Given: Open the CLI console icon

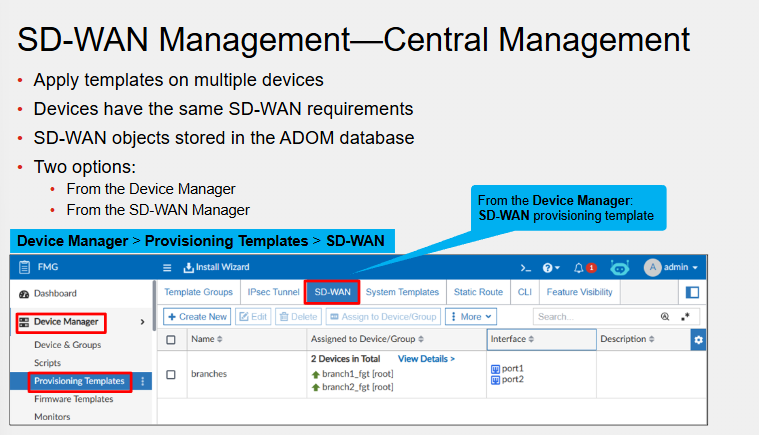Looking at the screenshot, I should (x=525, y=268).
